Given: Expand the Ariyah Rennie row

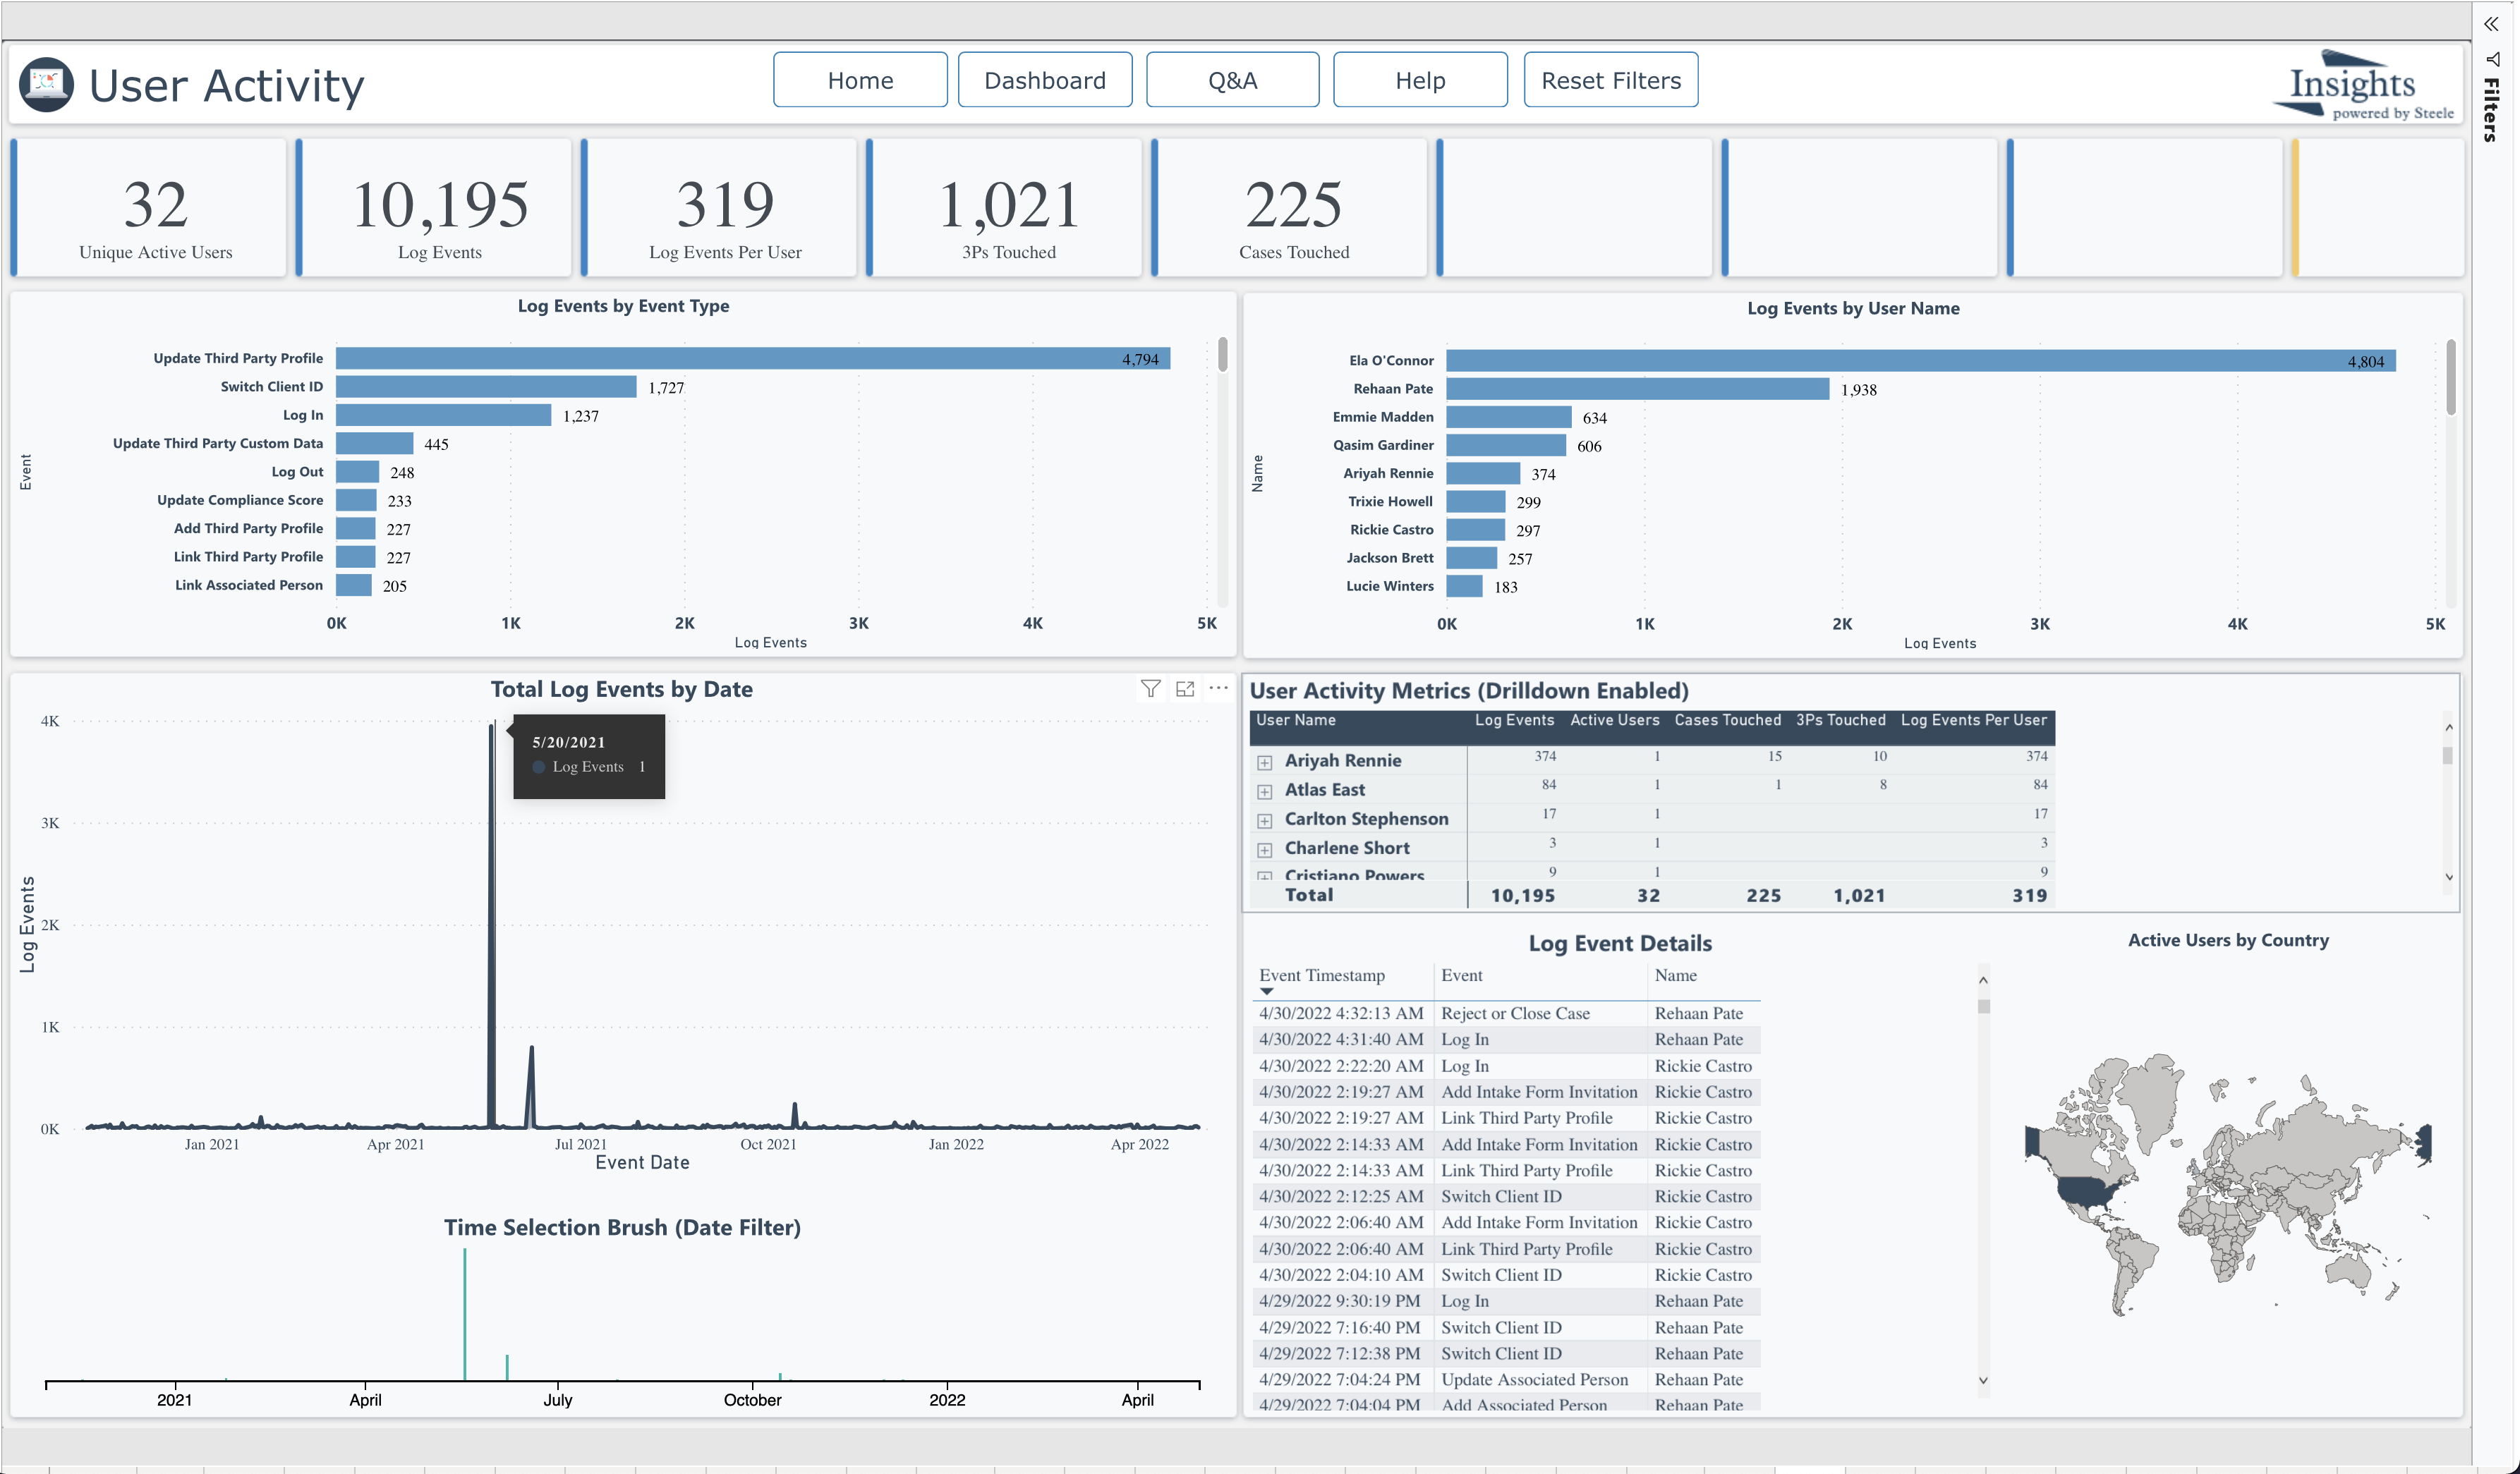Looking at the screenshot, I should [1264, 762].
